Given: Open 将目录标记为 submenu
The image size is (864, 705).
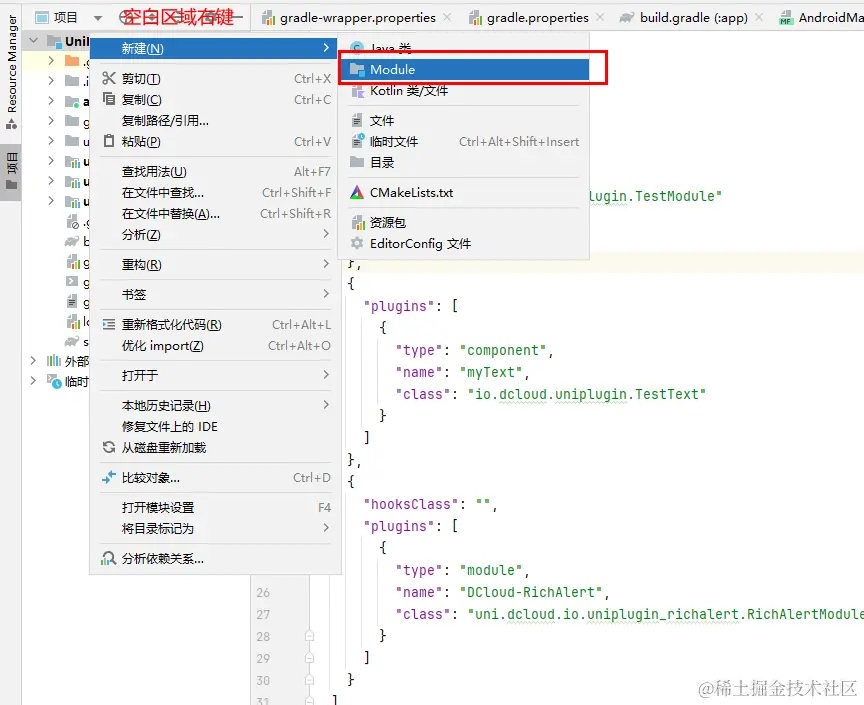Looking at the screenshot, I should [215, 529].
